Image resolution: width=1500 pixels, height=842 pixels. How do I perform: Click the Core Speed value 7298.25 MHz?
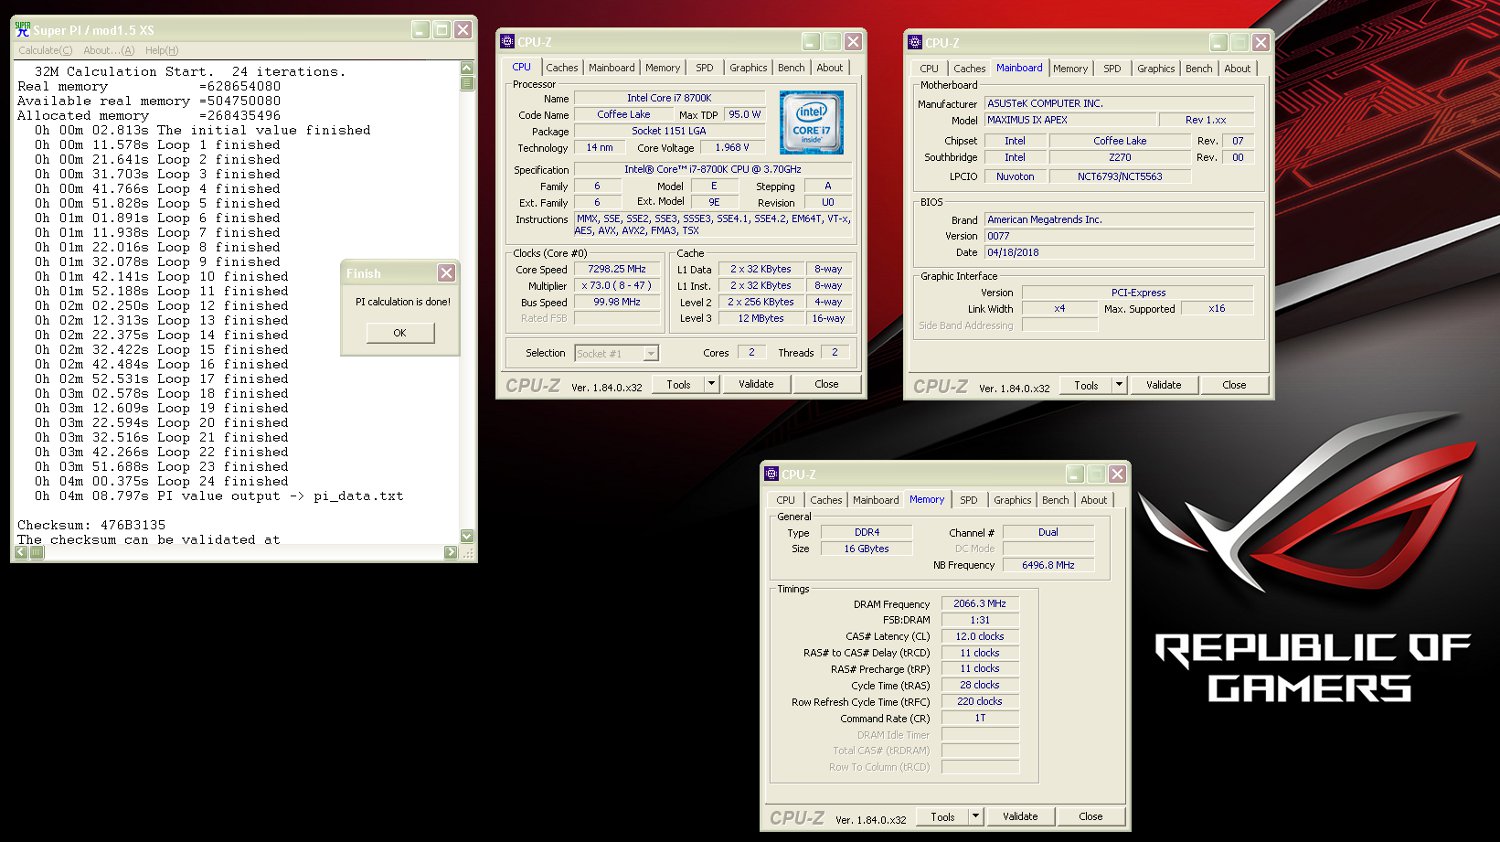tap(617, 269)
